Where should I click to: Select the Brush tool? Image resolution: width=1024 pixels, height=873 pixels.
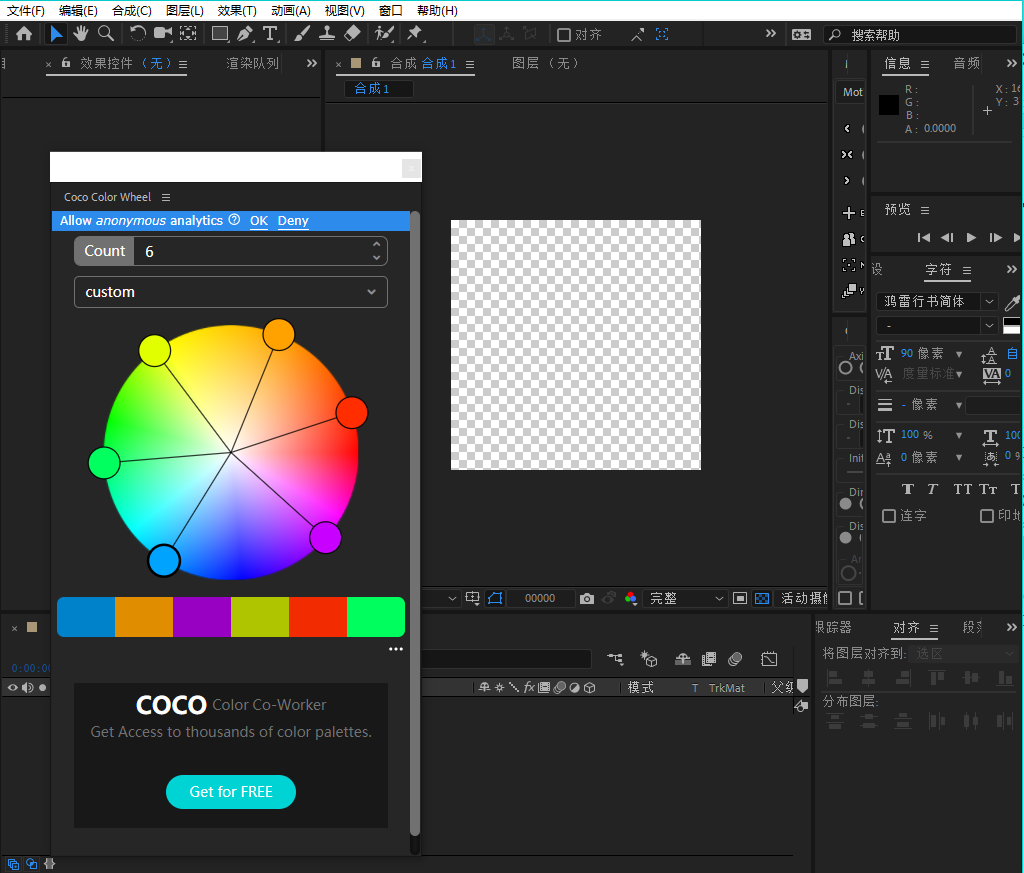(302, 34)
